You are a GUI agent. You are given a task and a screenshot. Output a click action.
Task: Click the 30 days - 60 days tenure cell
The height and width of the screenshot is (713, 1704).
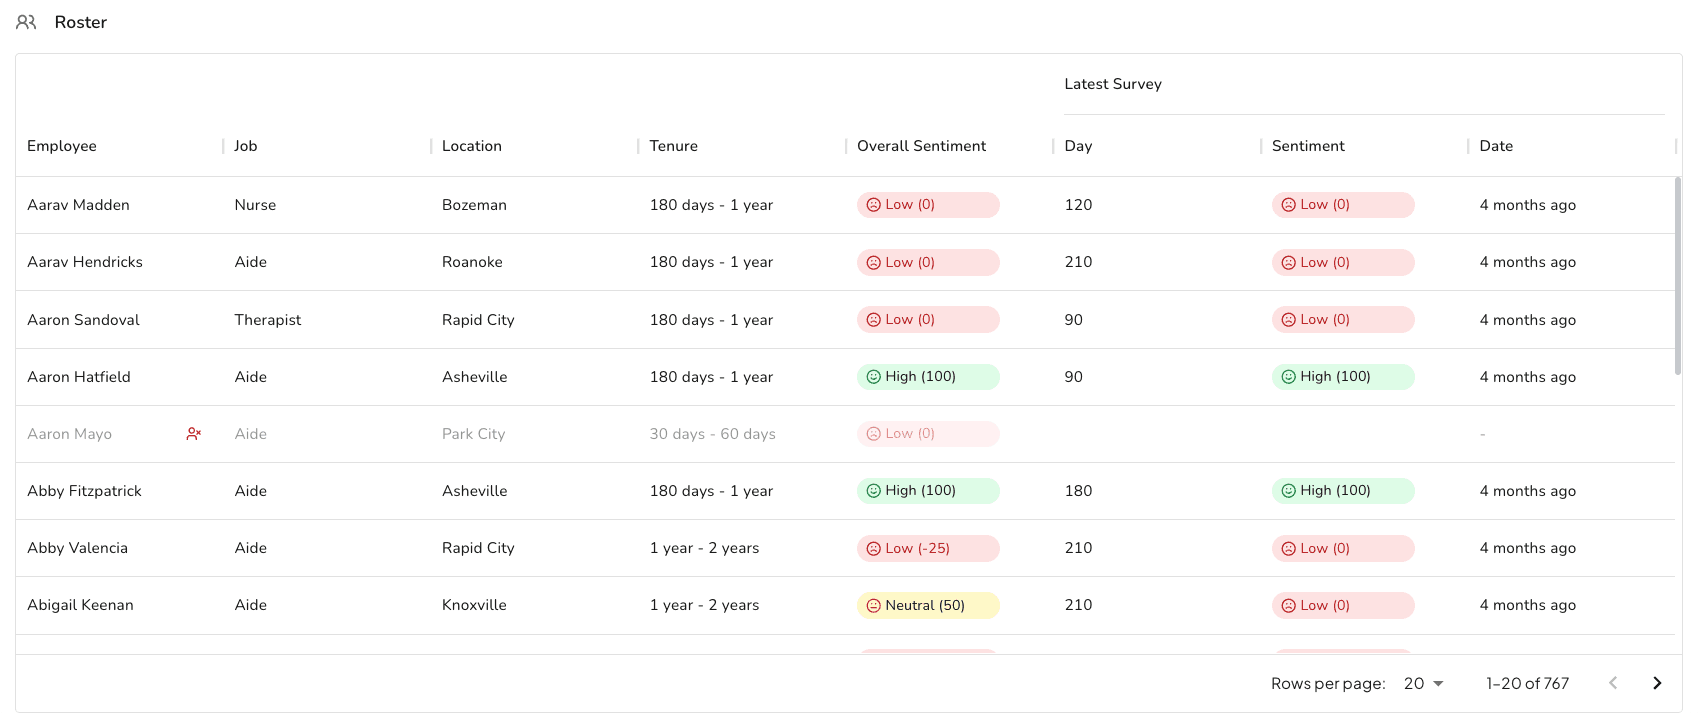pyautogui.click(x=713, y=434)
